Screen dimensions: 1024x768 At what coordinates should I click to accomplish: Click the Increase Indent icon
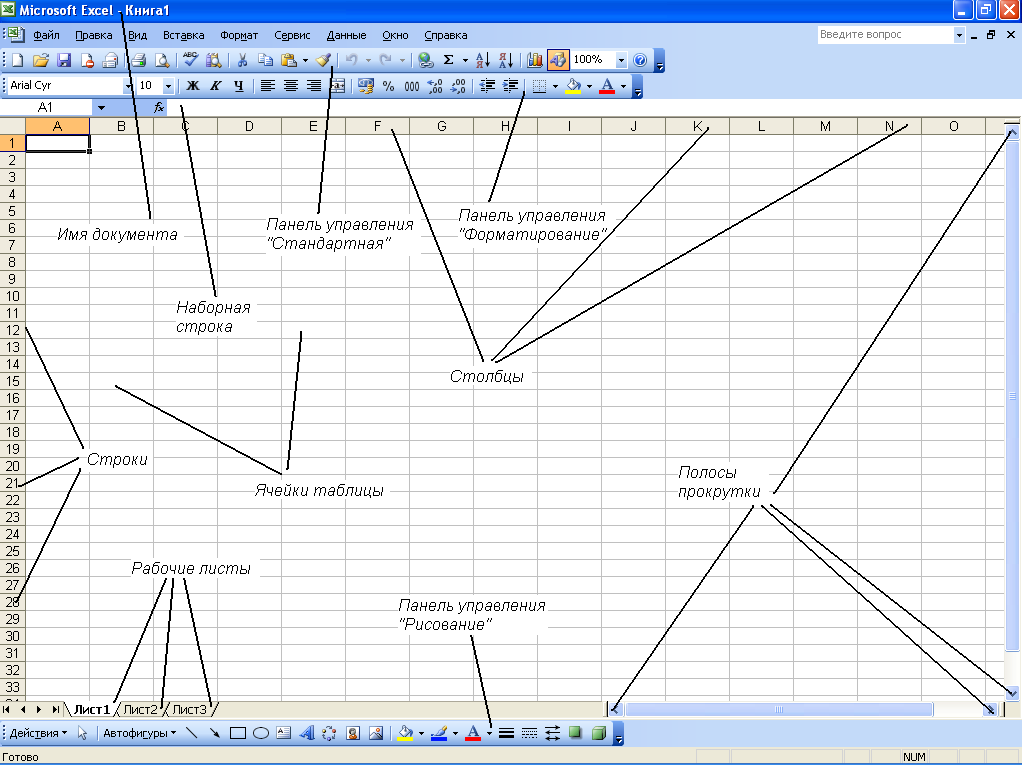pyautogui.click(x=511, y=86)
